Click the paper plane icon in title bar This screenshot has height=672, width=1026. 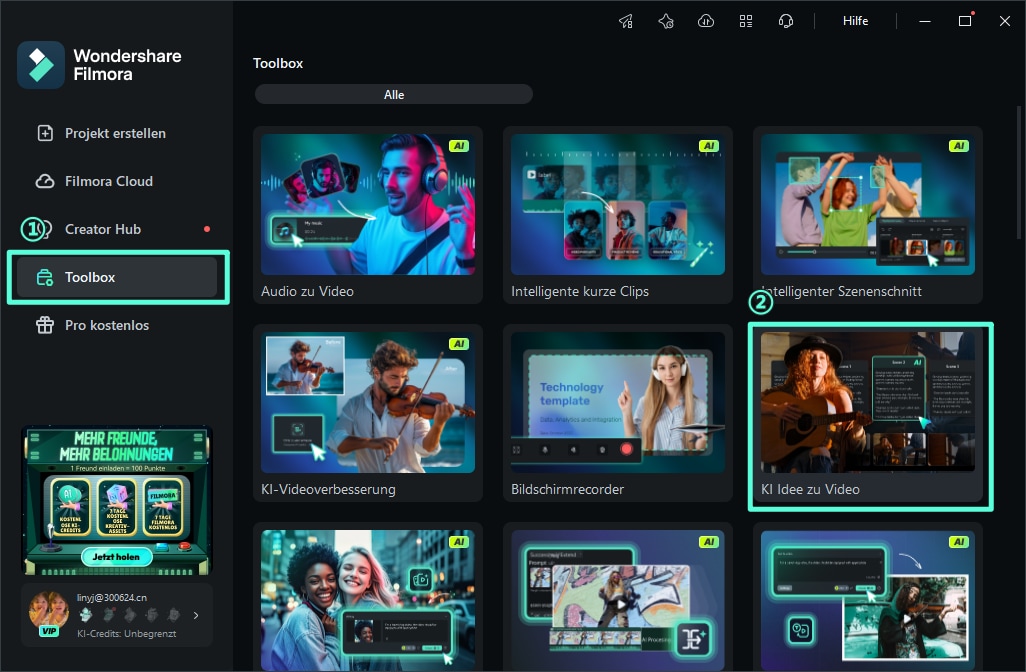[626, 21]
